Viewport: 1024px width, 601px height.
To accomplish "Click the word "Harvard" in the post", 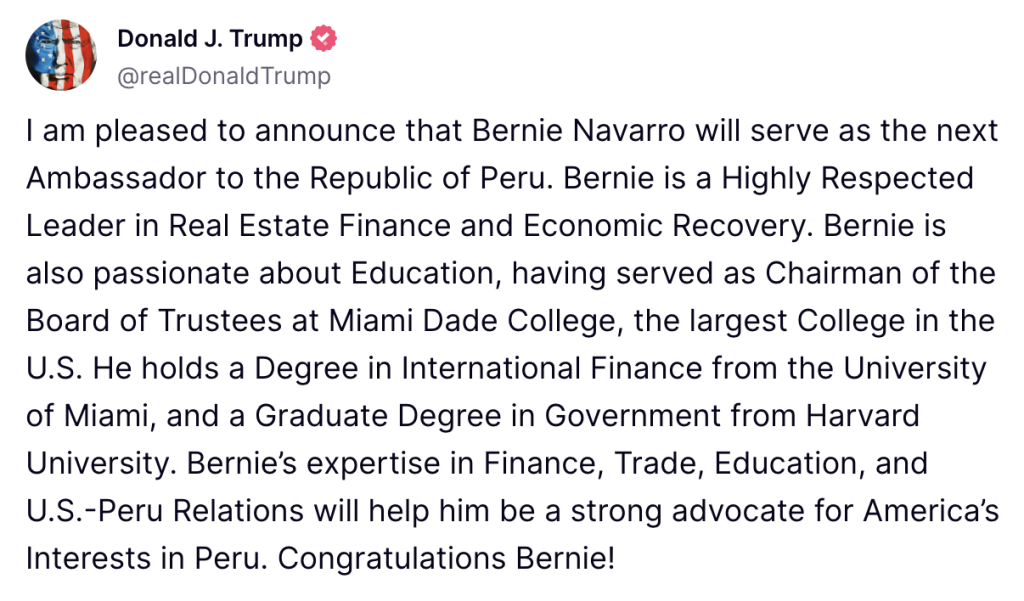I will pos(863,416).
